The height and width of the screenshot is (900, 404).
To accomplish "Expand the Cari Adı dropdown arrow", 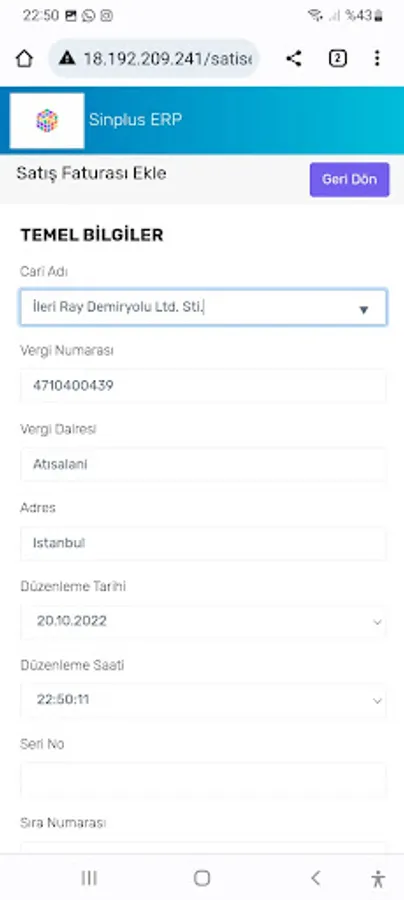I will [363, 310].
